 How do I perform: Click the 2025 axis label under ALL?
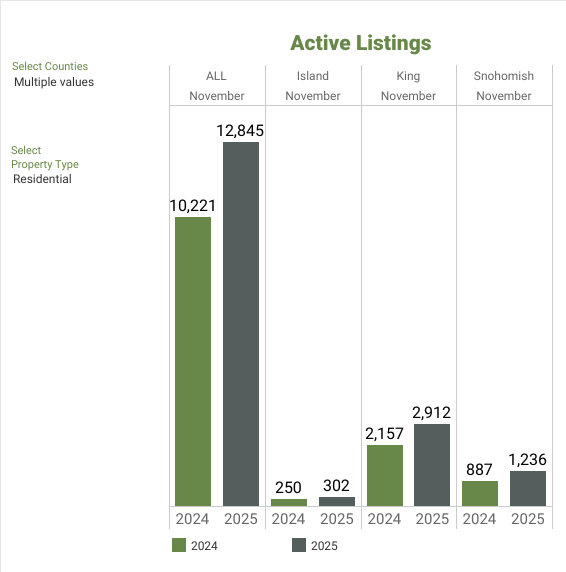tap(241, 519)
